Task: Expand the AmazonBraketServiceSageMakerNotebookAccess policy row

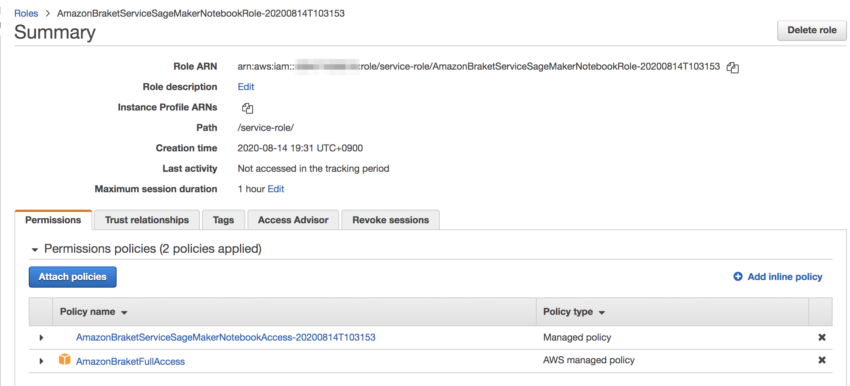Action: tap(42, 338)
